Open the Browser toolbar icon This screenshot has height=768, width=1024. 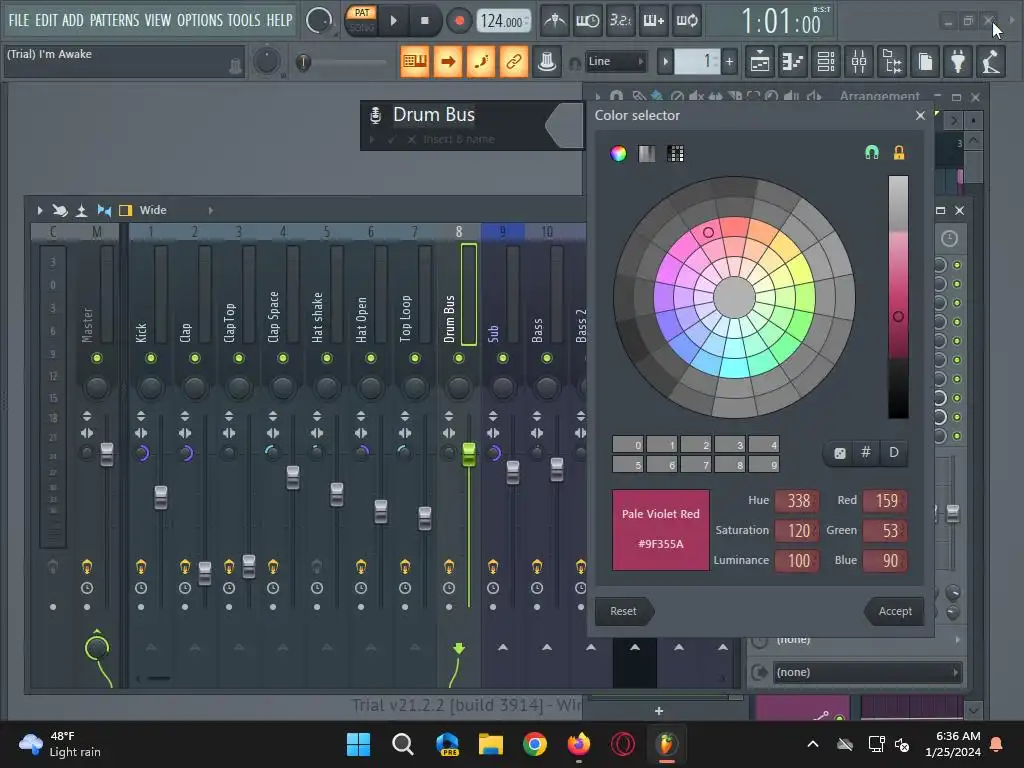pos(892,61)
